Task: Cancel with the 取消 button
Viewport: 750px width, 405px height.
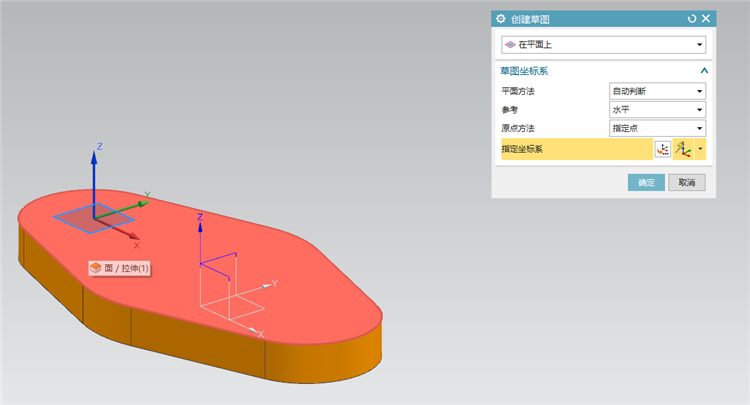Action: coord(687,182)
